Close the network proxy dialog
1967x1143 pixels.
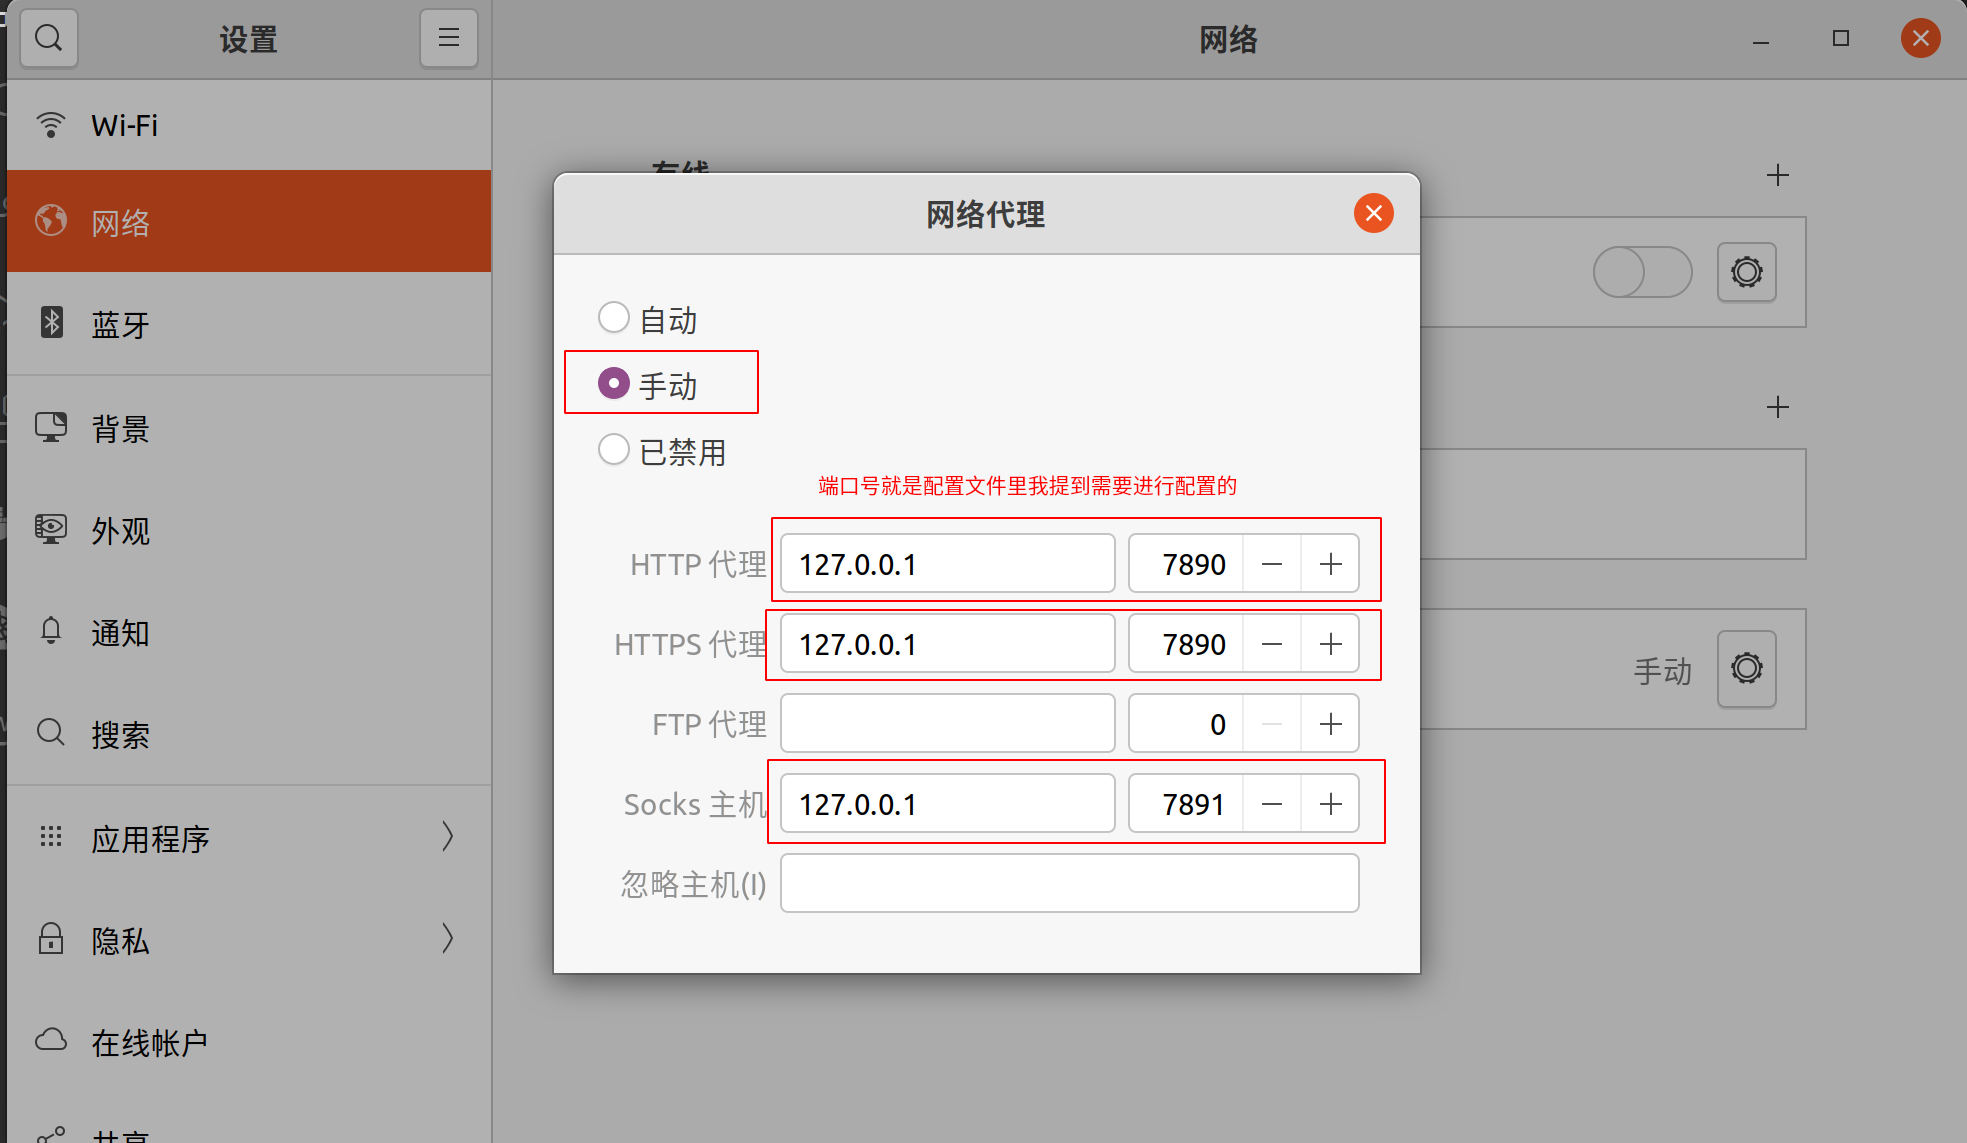click(x=1373, y=213)
